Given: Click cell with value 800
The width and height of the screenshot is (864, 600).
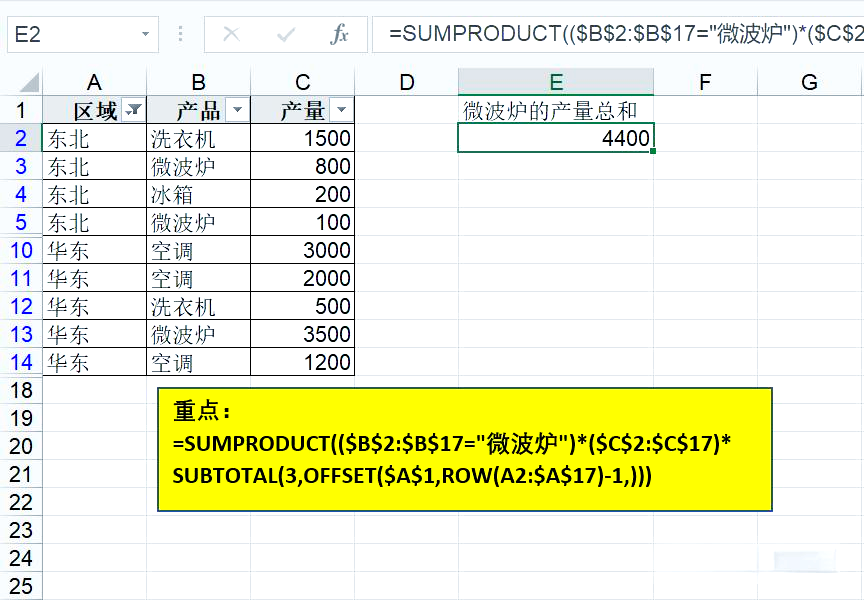Looking at the screenshot, I should click(303, 166).
